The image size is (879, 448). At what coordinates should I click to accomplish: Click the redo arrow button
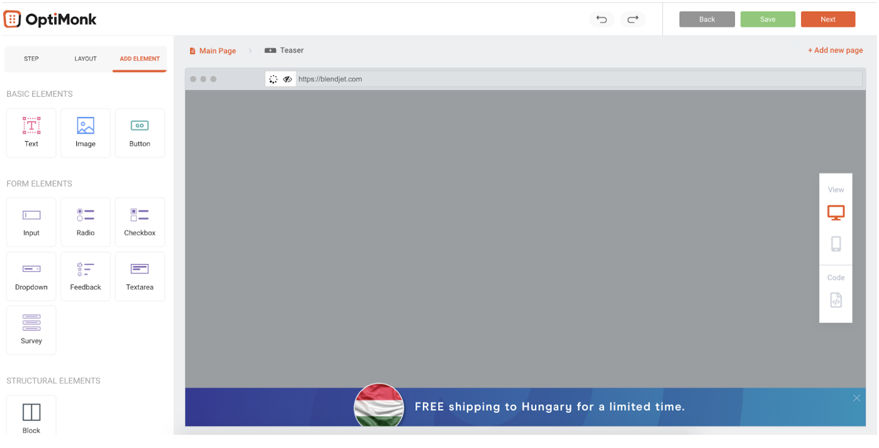point(633,20)
